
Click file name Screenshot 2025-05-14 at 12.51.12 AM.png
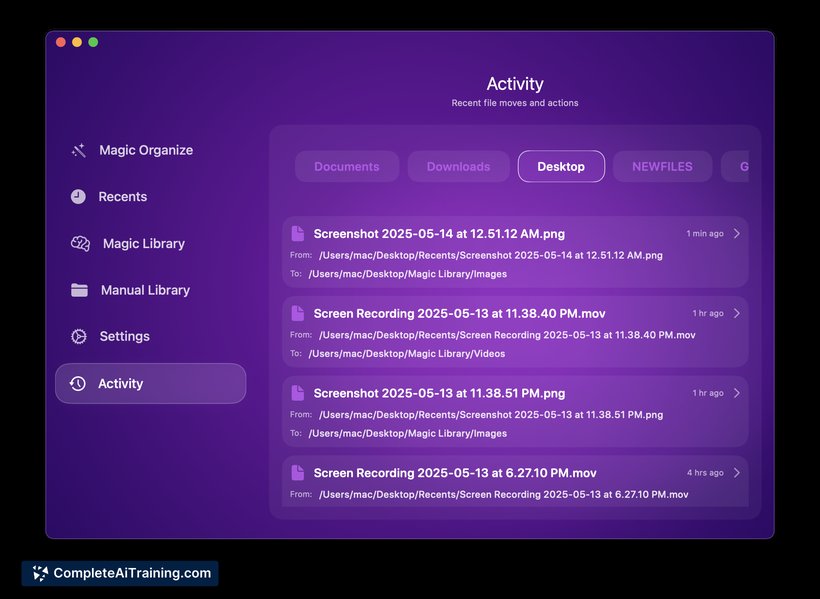pos(439,234)
